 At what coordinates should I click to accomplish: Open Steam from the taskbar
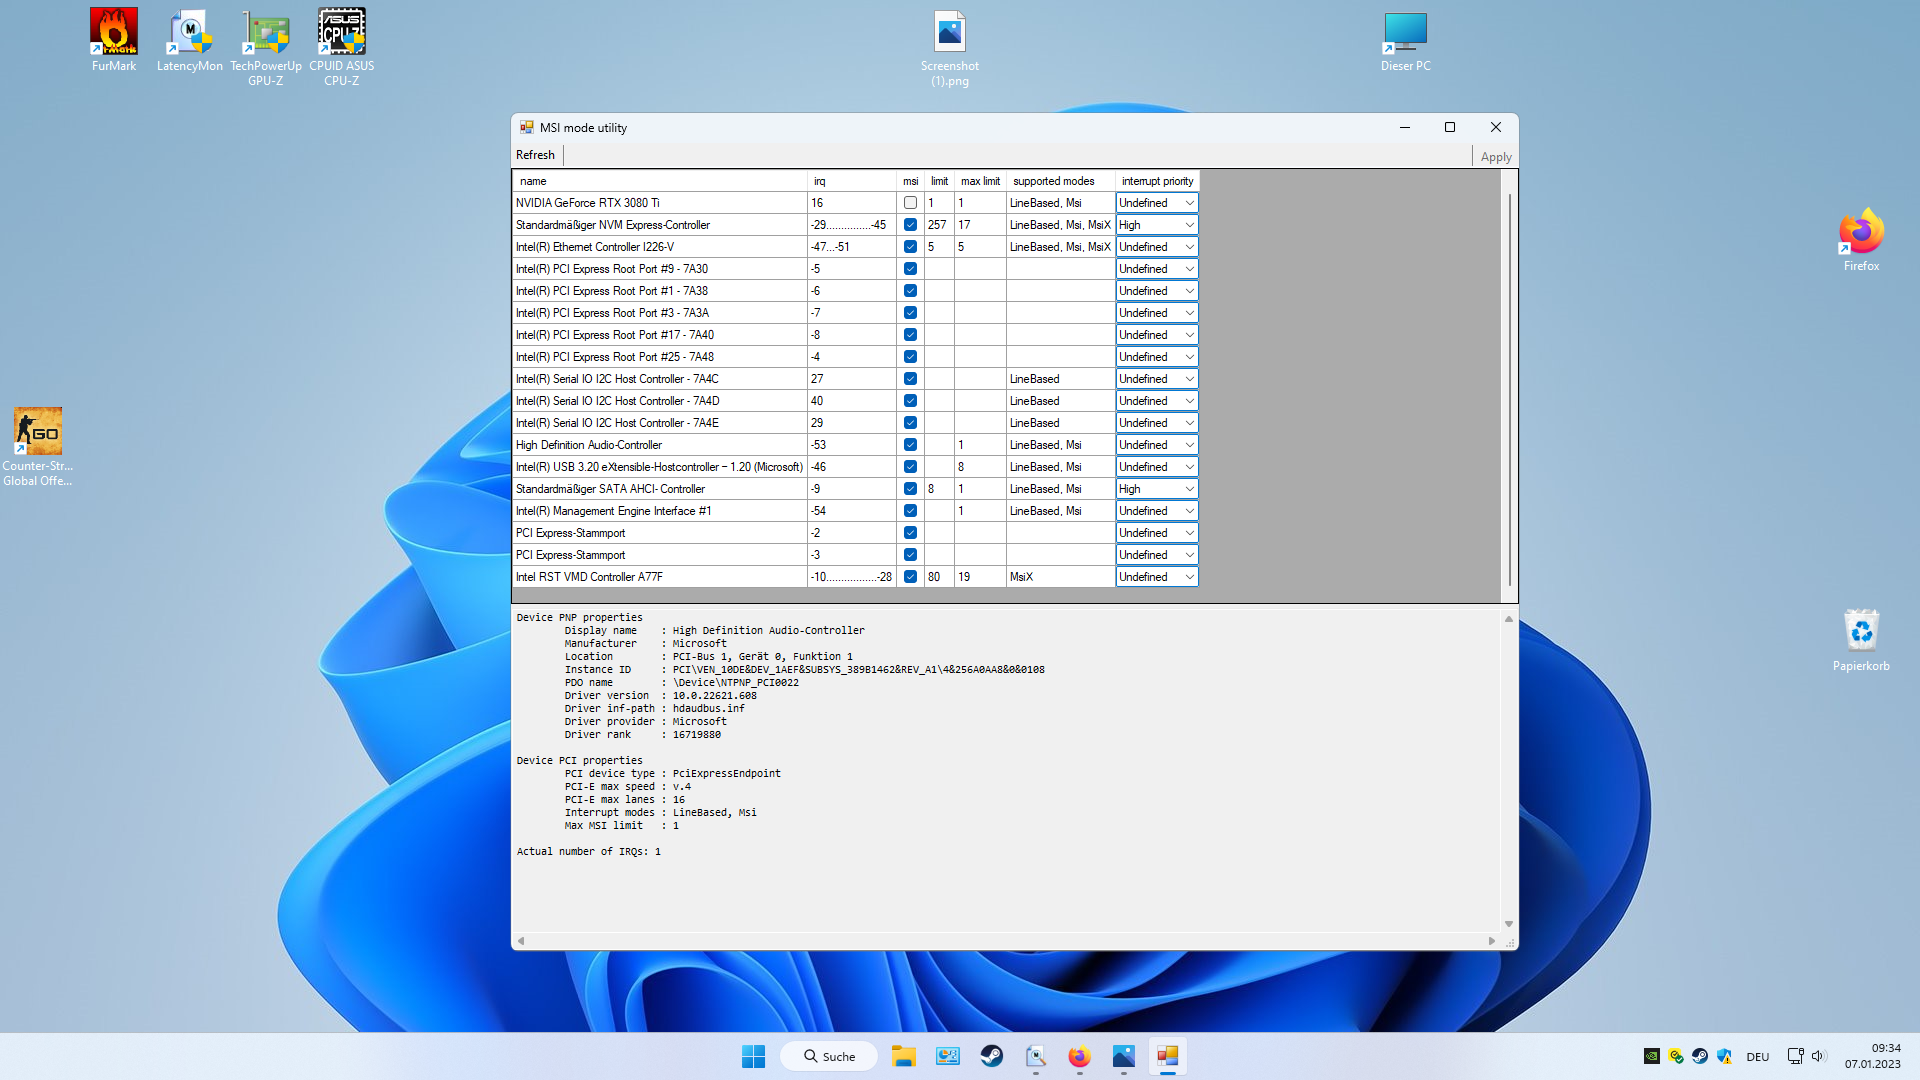coord(991,1056)
